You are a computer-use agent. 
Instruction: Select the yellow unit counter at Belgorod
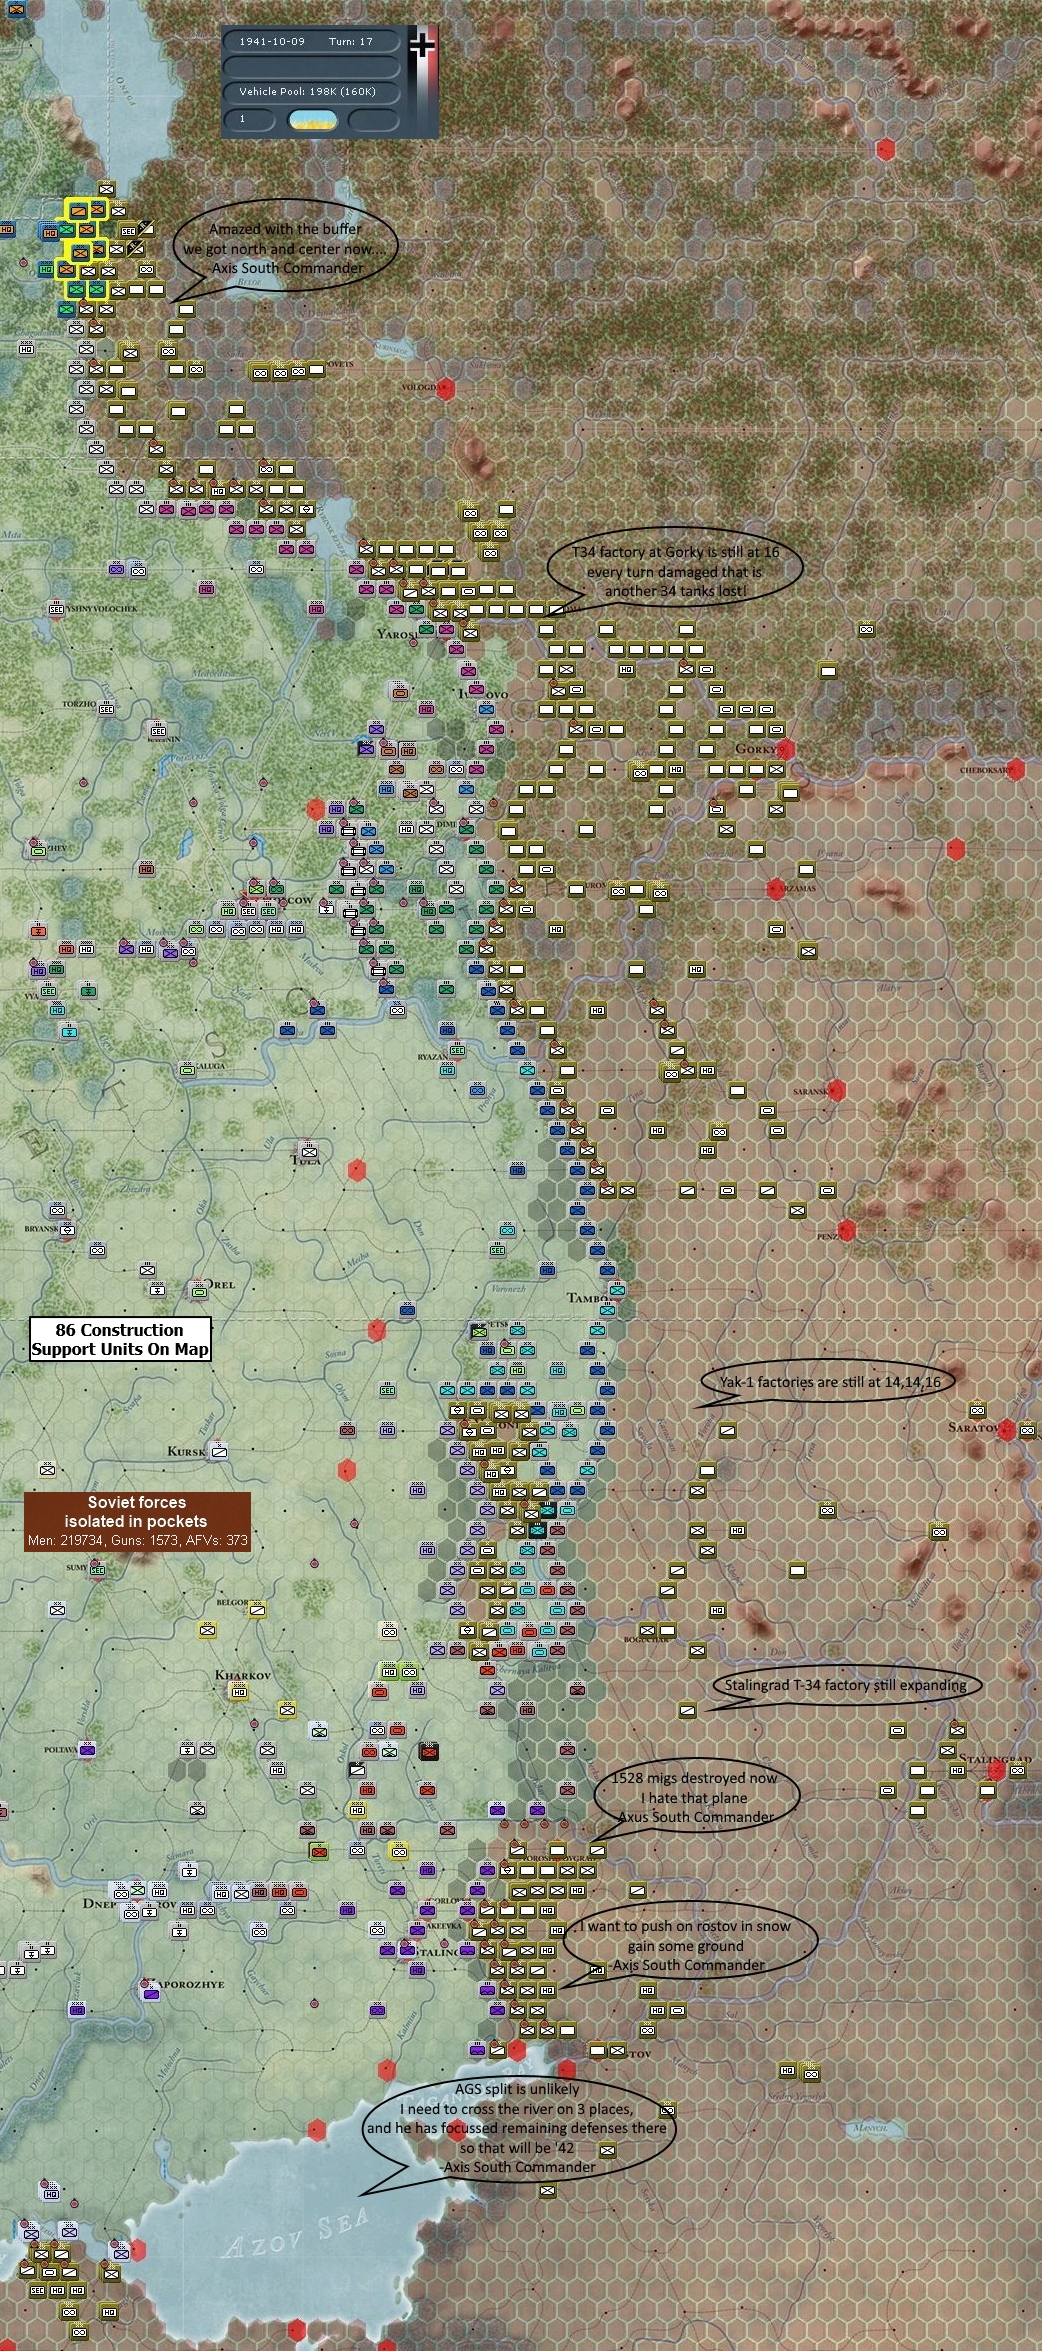(x=258, y=1610)
